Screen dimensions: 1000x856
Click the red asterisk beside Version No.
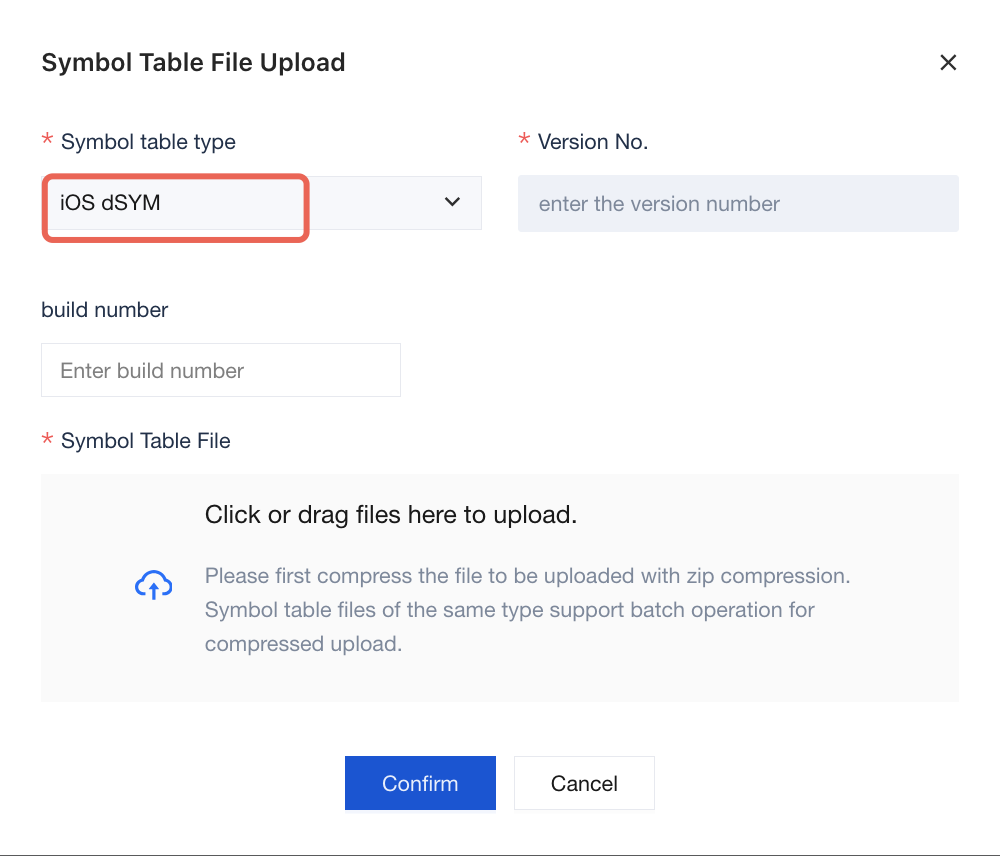coord(524,139)
